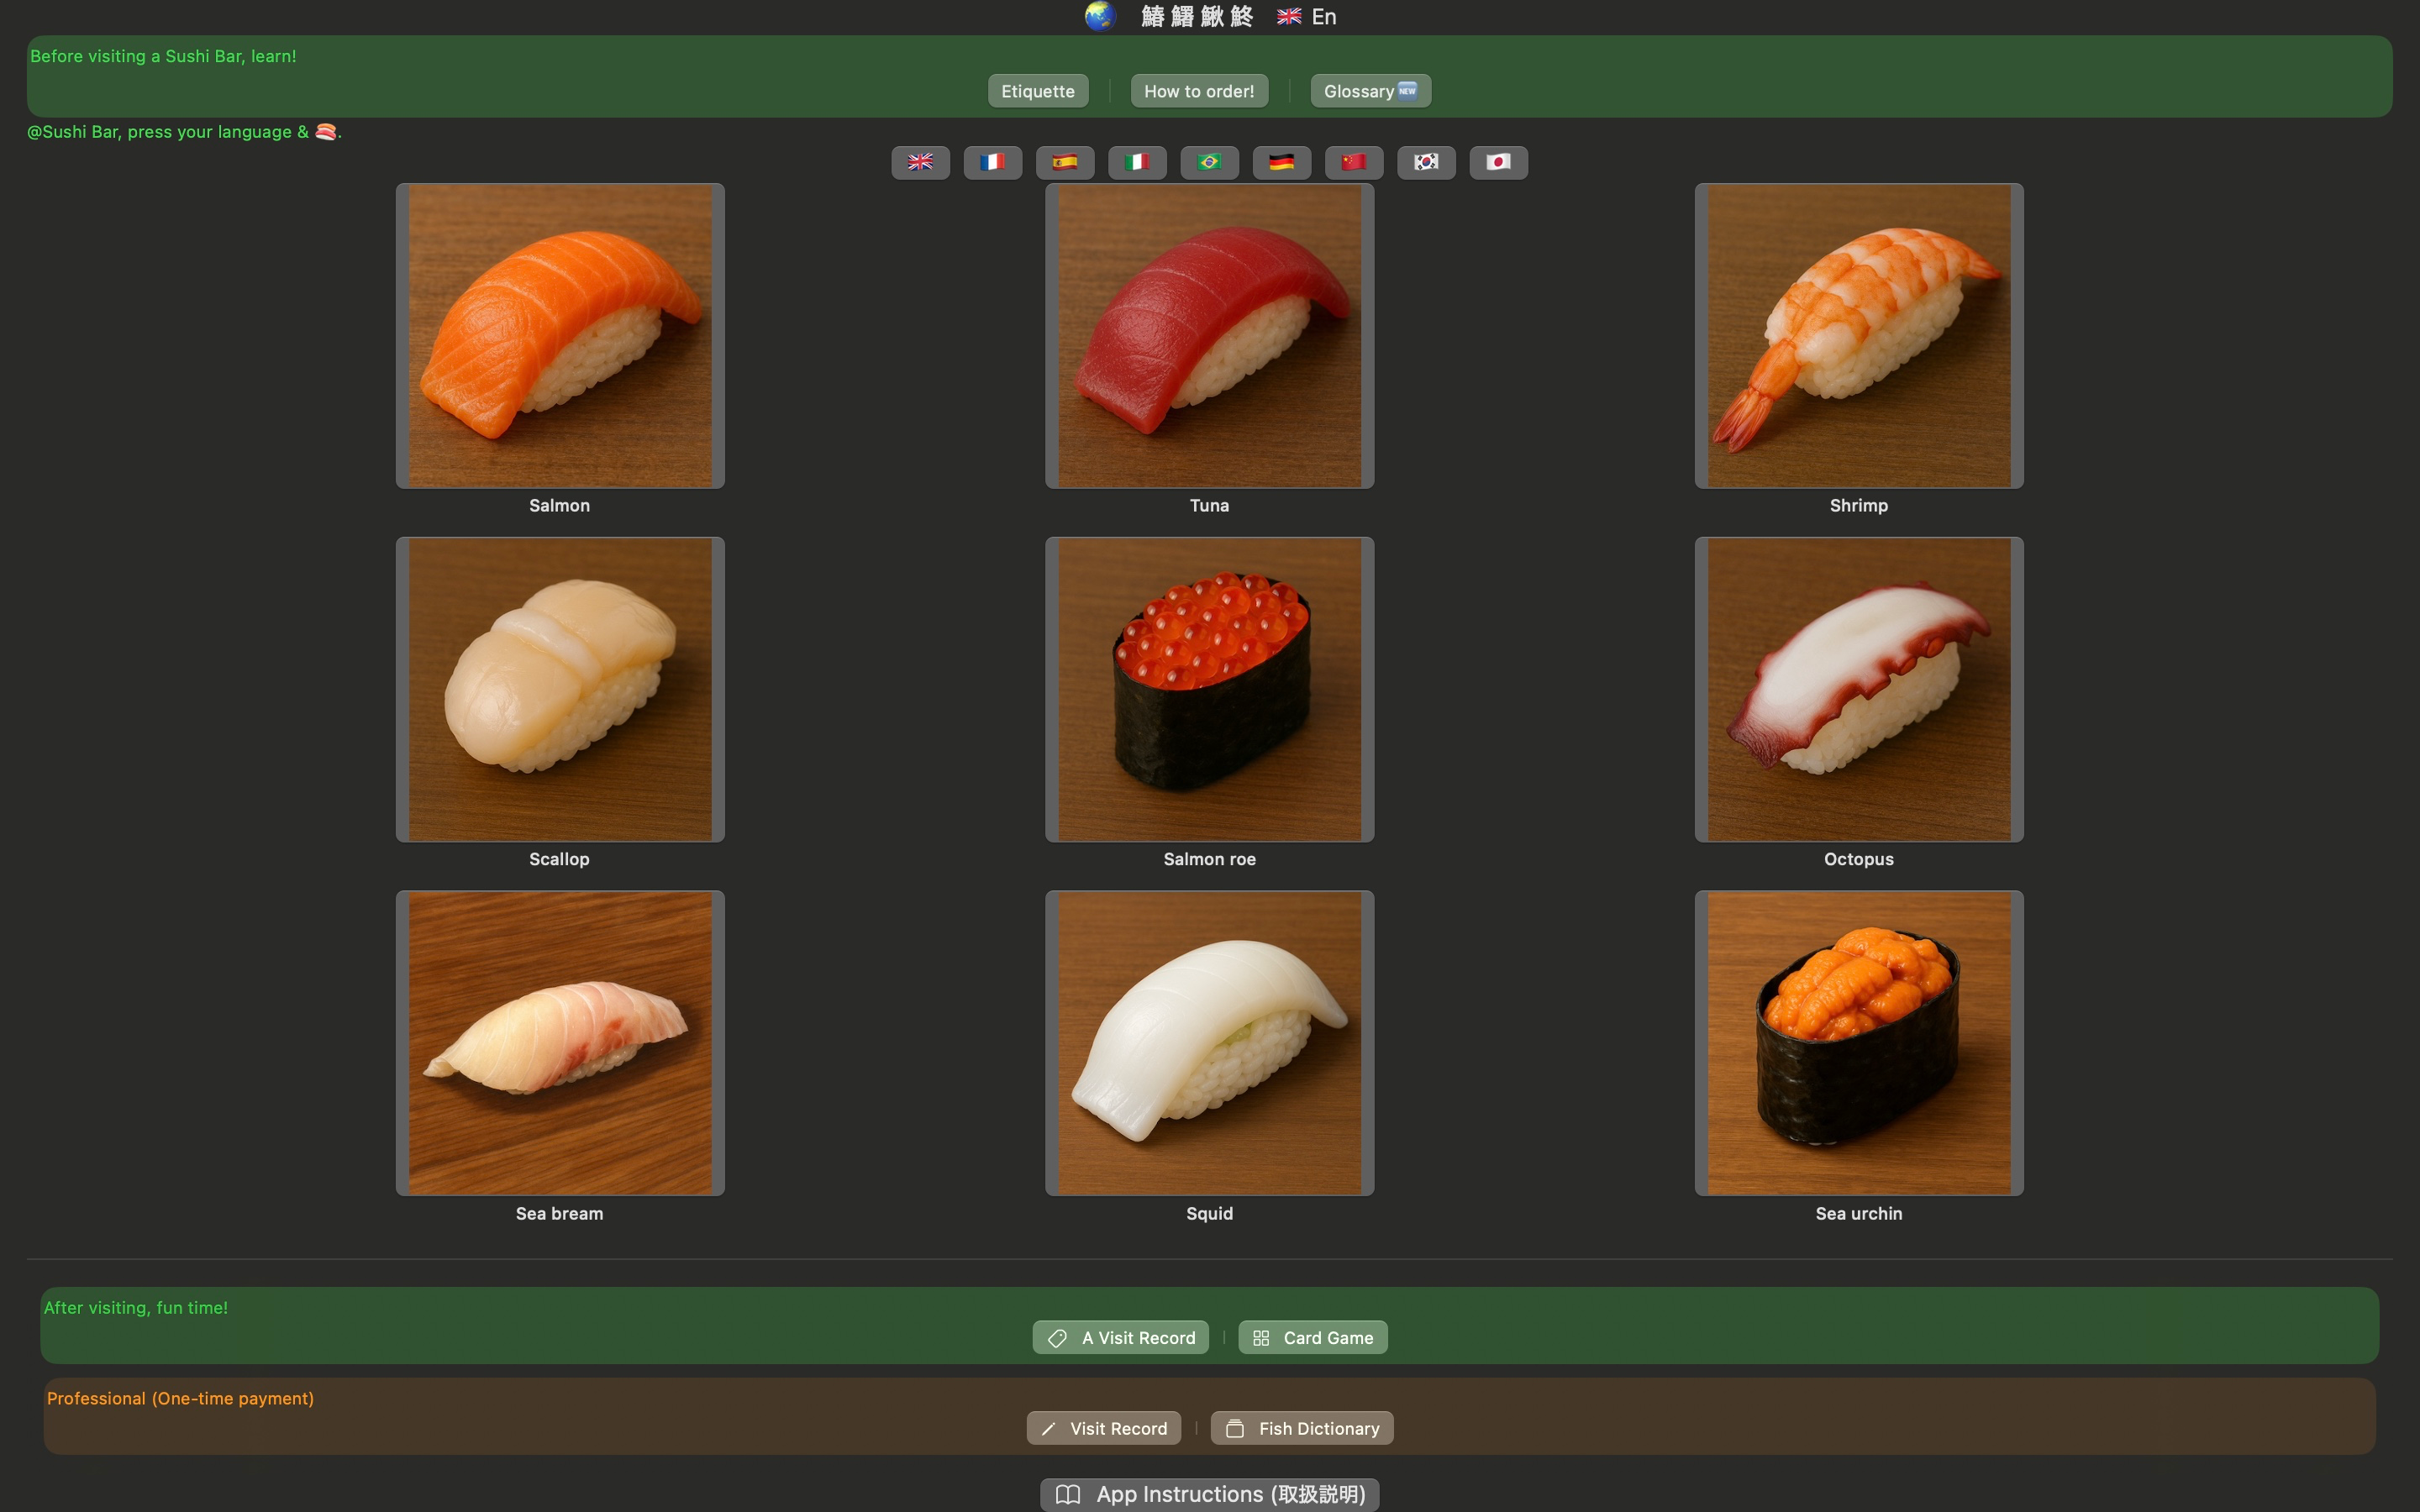Click the 'Octopus' label text
This screenshot has width=2420, height=1512.
(1859, 860)
